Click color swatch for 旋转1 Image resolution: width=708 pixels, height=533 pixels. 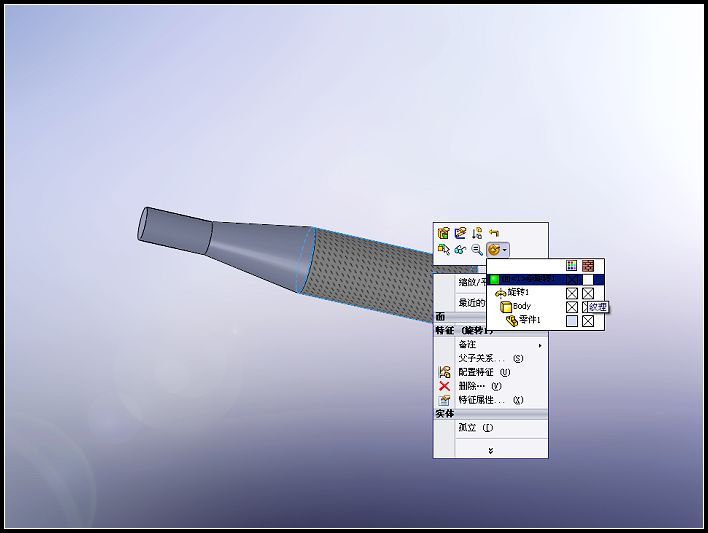pyautogui.click(x=572, y=293)
